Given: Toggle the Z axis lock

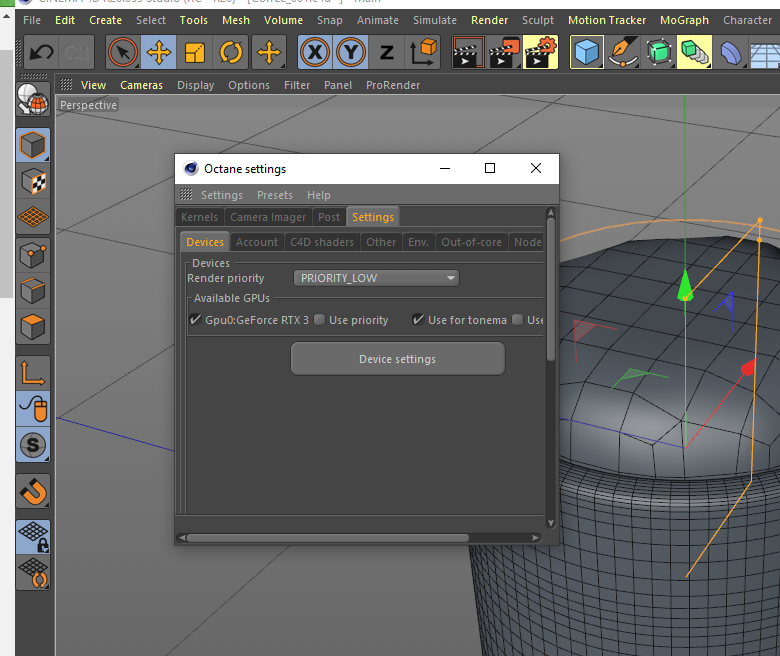Looking at the screenshot, I should (387, 52).
